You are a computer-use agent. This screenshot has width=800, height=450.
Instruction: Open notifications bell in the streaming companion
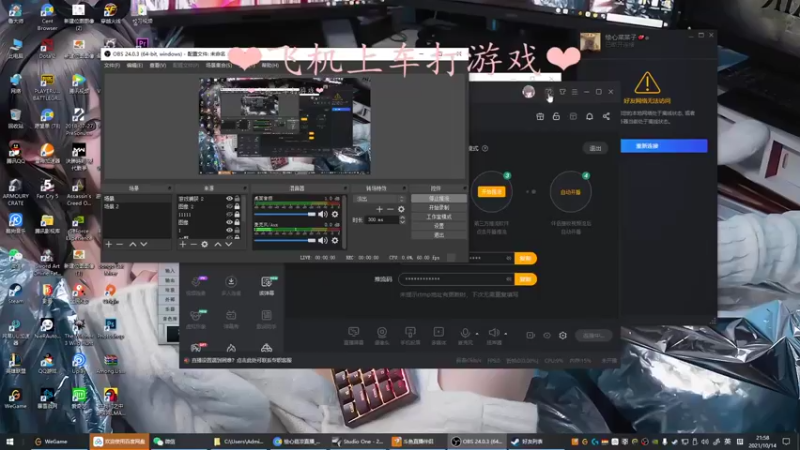[x=589, y=116]
